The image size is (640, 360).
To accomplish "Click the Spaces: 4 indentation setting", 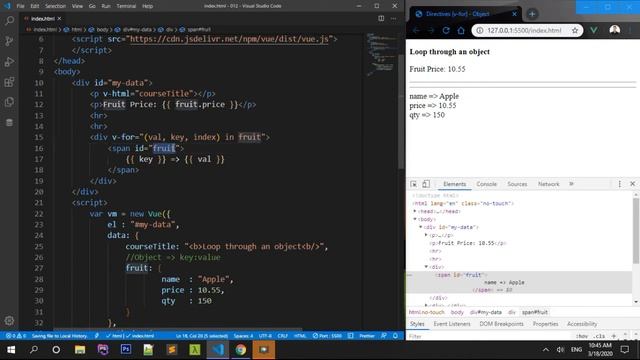I will tap(243, 336).
